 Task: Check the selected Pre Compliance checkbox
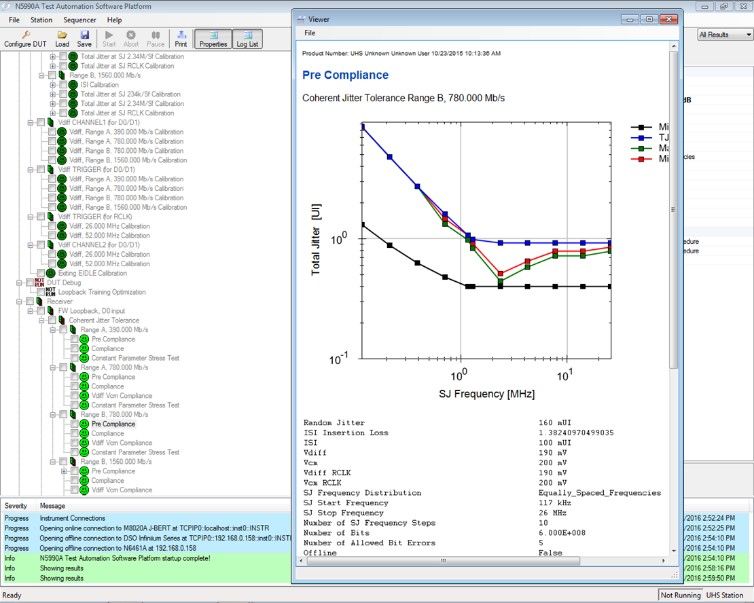(x=74, y=424)
